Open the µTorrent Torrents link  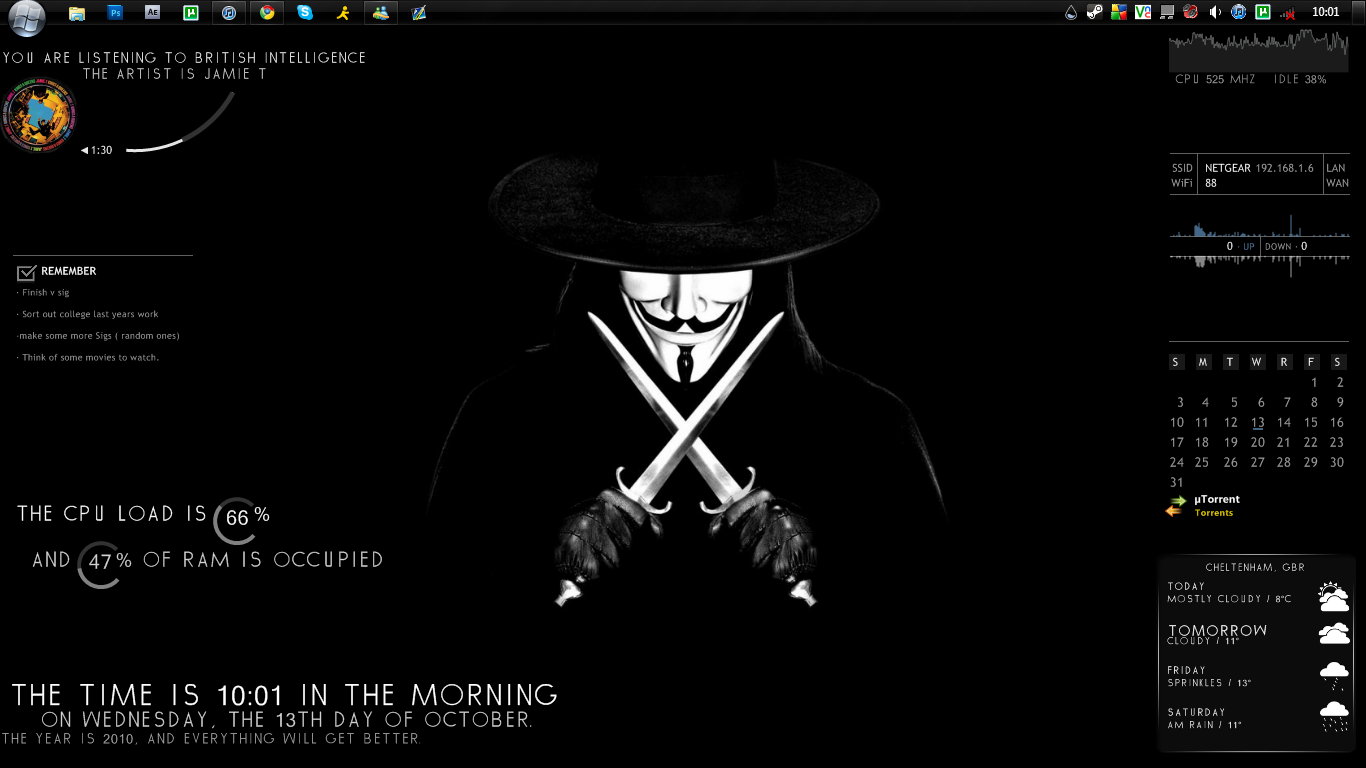pos(1213,513)
